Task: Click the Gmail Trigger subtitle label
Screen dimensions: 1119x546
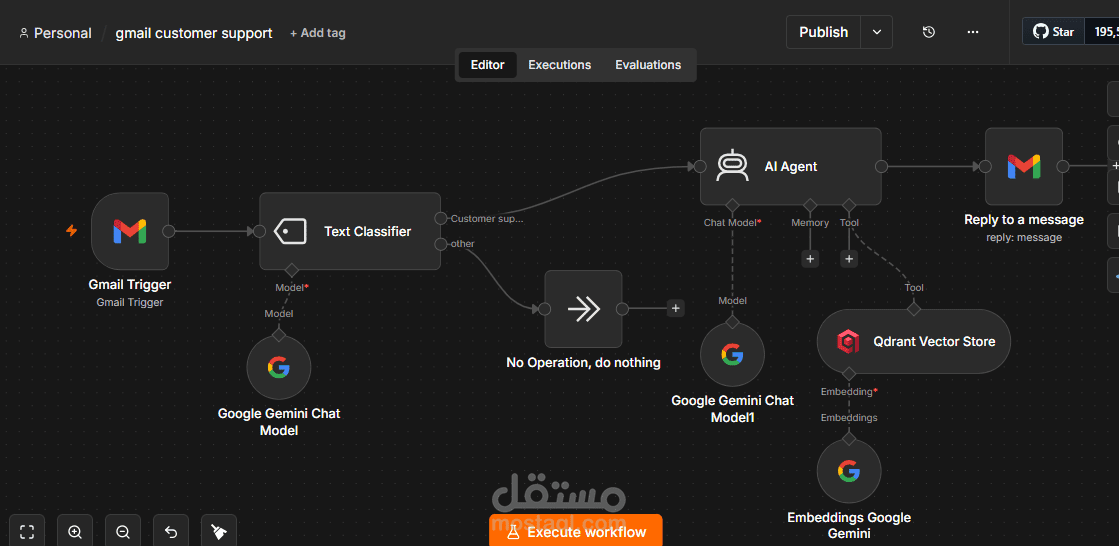Action: [130, 303]
